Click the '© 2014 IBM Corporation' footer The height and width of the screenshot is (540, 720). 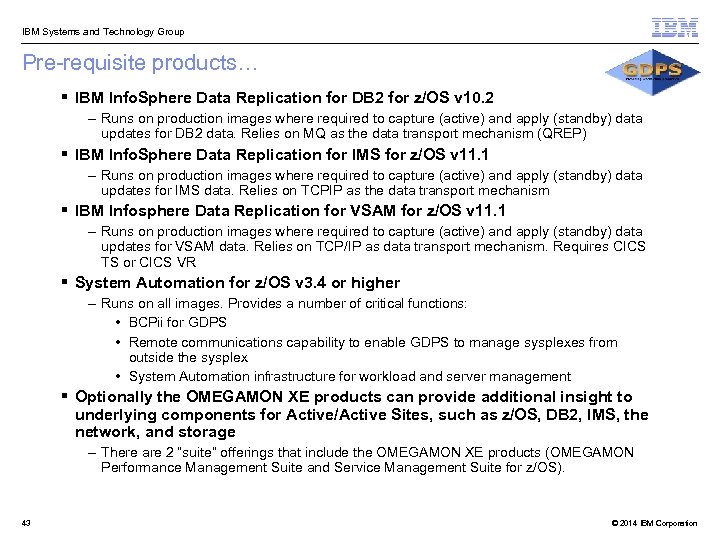(x=654, y=523)
